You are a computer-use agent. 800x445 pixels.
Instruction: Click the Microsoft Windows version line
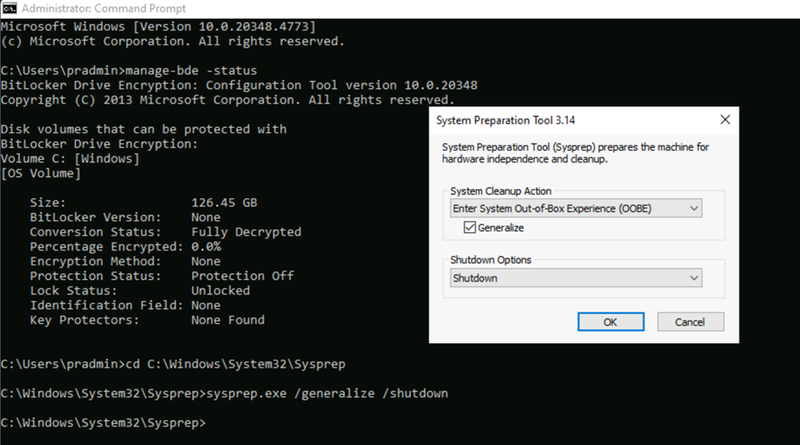pyautogui.click(x=158, y=27)
